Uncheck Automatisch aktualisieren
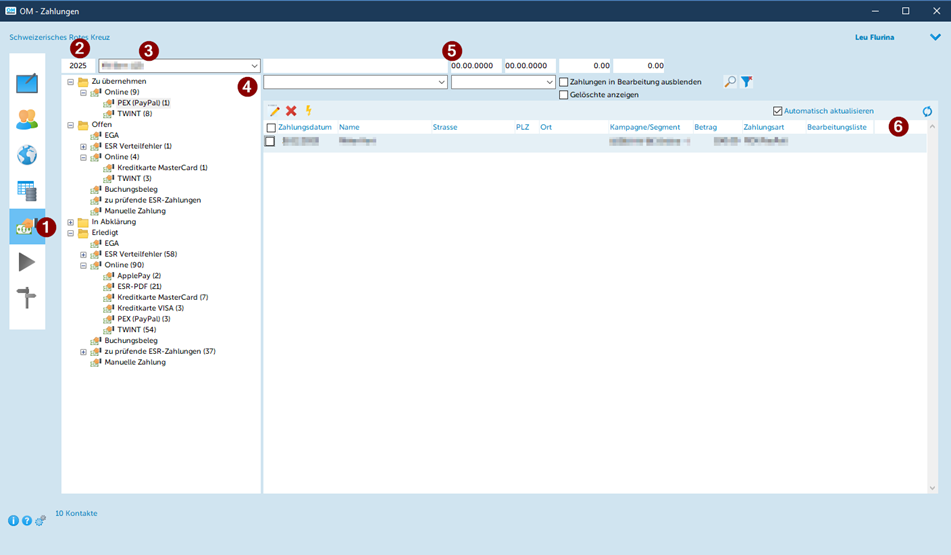 [x=778, y=111]
